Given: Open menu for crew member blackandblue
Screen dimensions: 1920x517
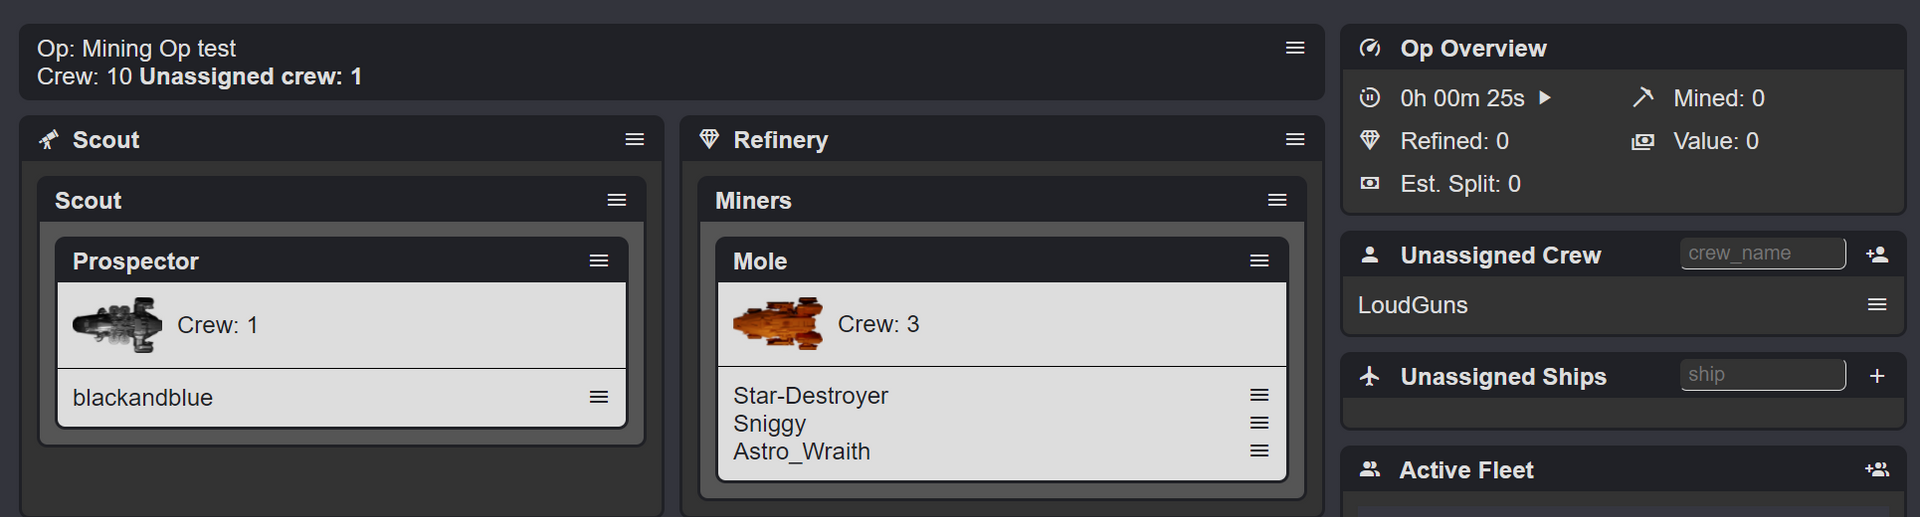Looking at the screenshot, I should point(599,397).
